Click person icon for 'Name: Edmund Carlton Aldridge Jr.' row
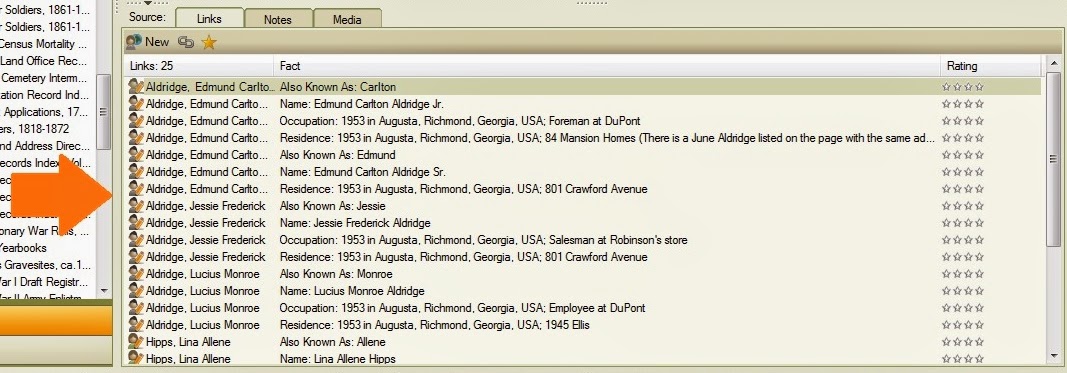 136,104
